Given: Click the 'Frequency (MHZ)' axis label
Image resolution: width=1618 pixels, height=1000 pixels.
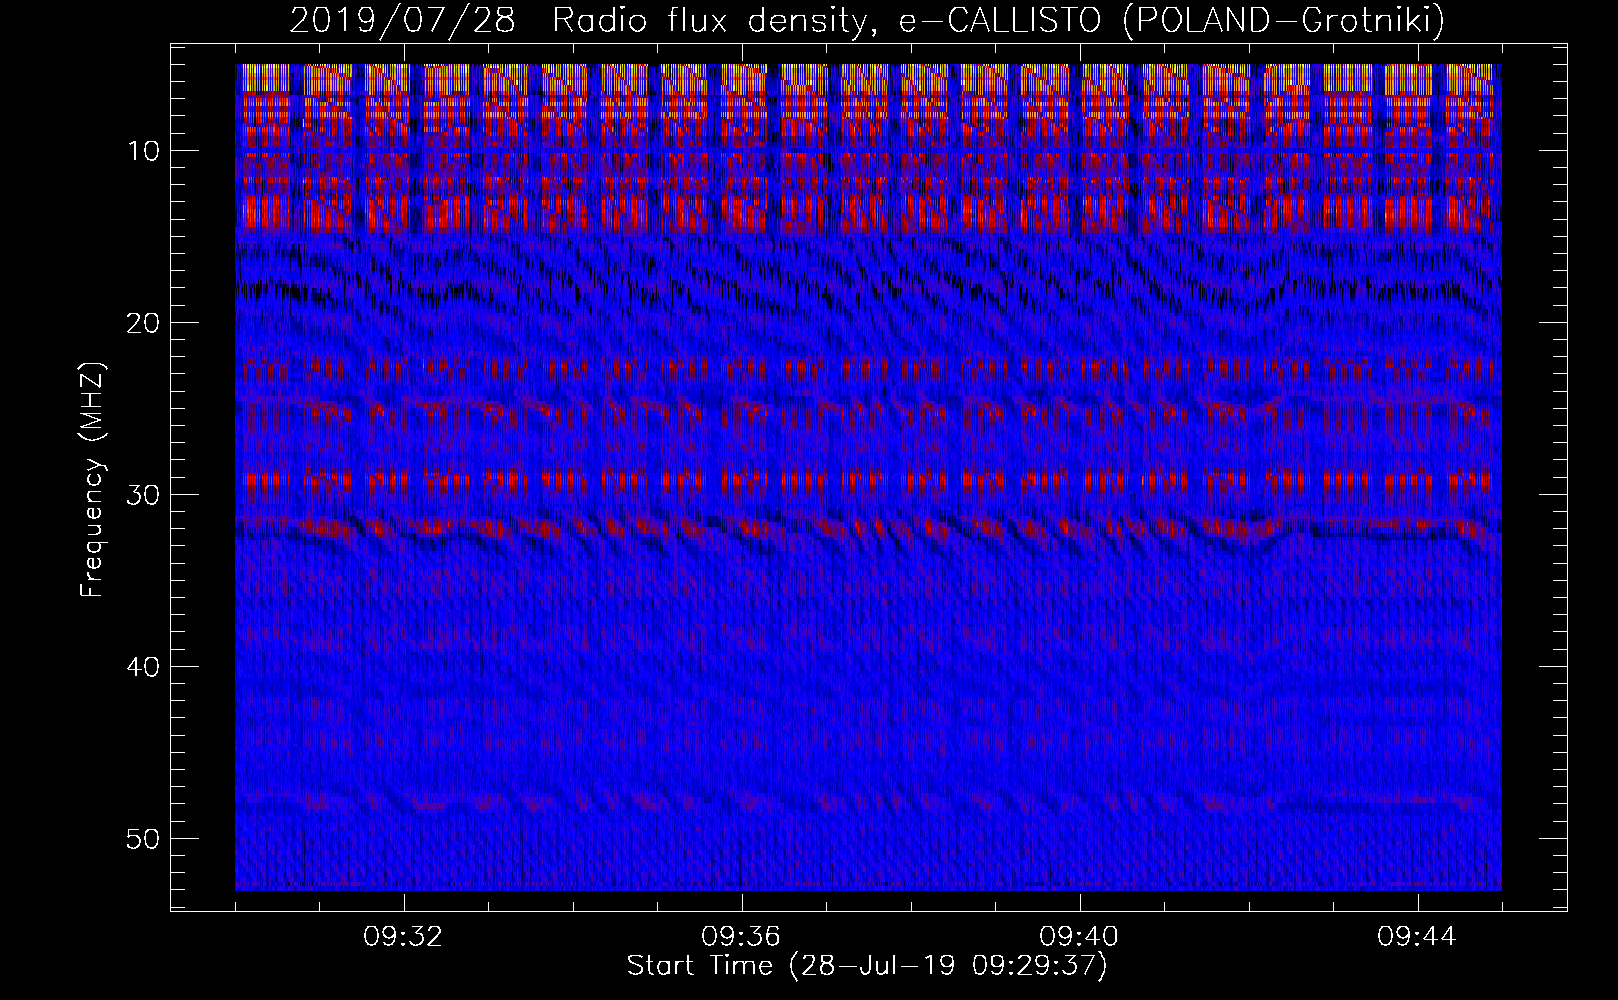Looking at the screenshot, I should (x=93, y=479).
